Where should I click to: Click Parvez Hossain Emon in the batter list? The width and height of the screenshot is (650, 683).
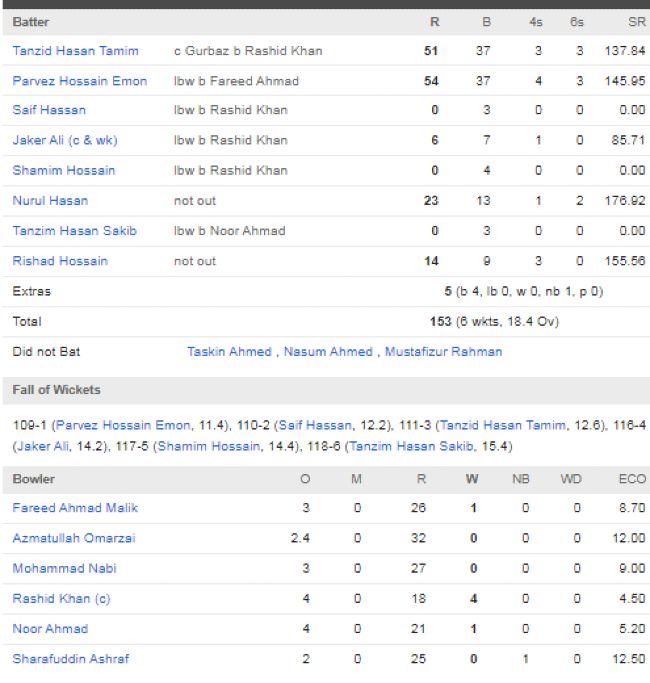tap(79, 81)
